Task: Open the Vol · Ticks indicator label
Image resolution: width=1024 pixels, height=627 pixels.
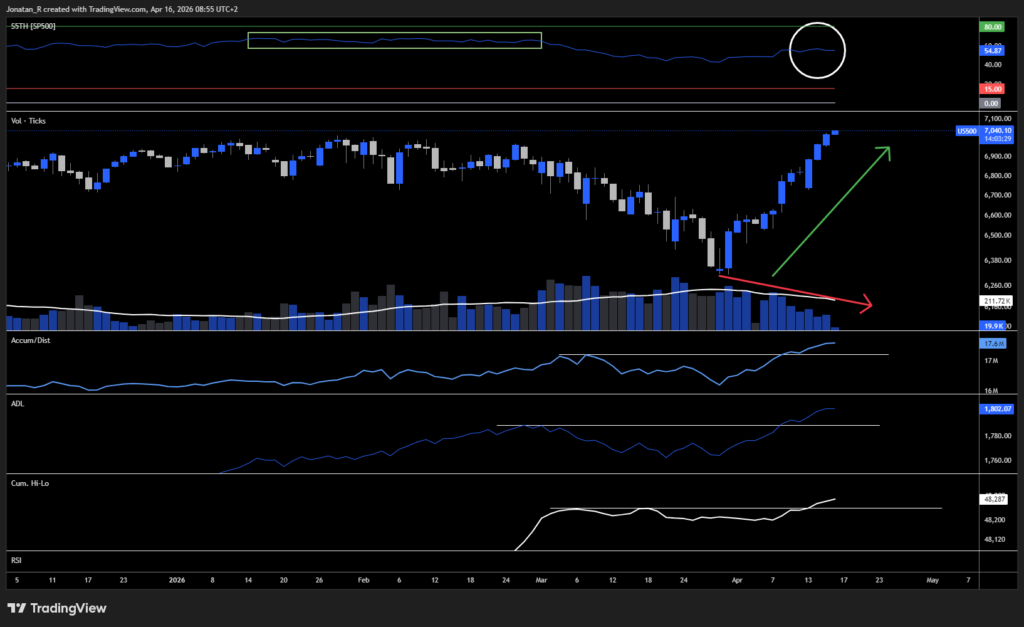Action: [x=28, y=120]
